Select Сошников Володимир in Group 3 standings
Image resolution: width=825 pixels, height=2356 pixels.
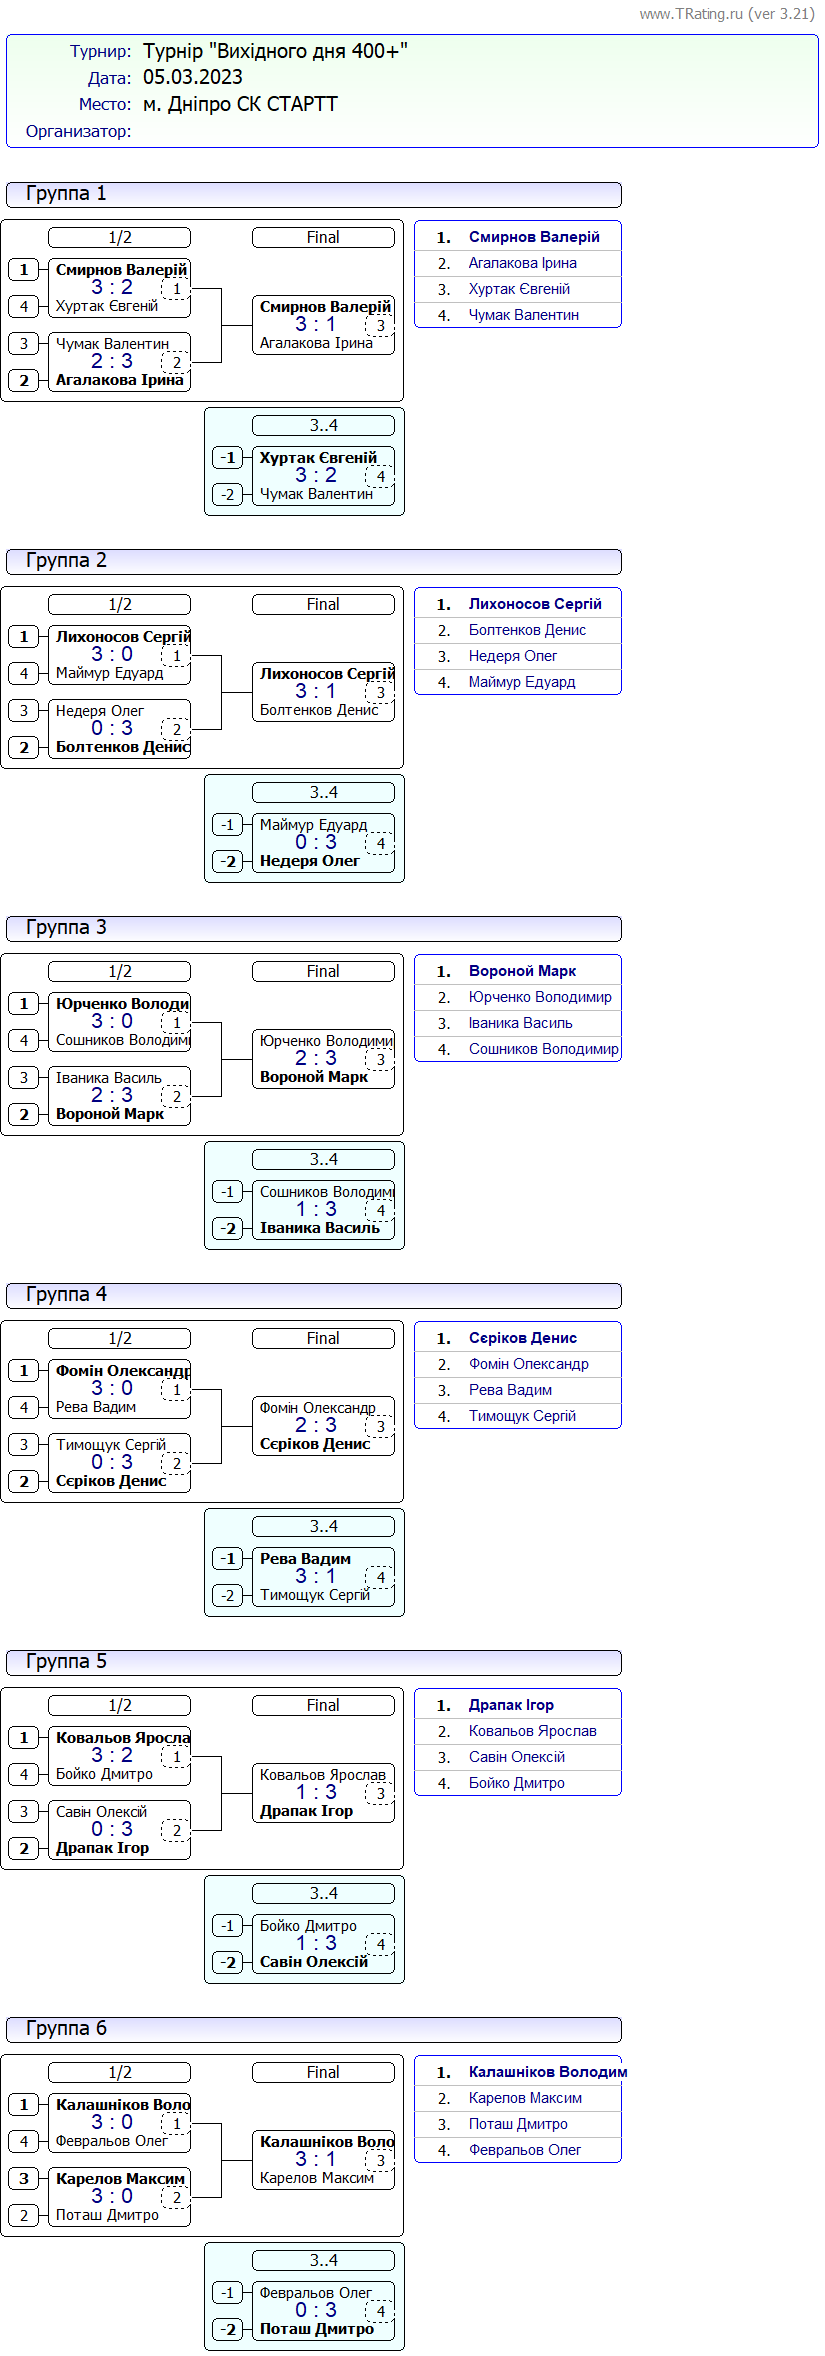pos(543,1049)
